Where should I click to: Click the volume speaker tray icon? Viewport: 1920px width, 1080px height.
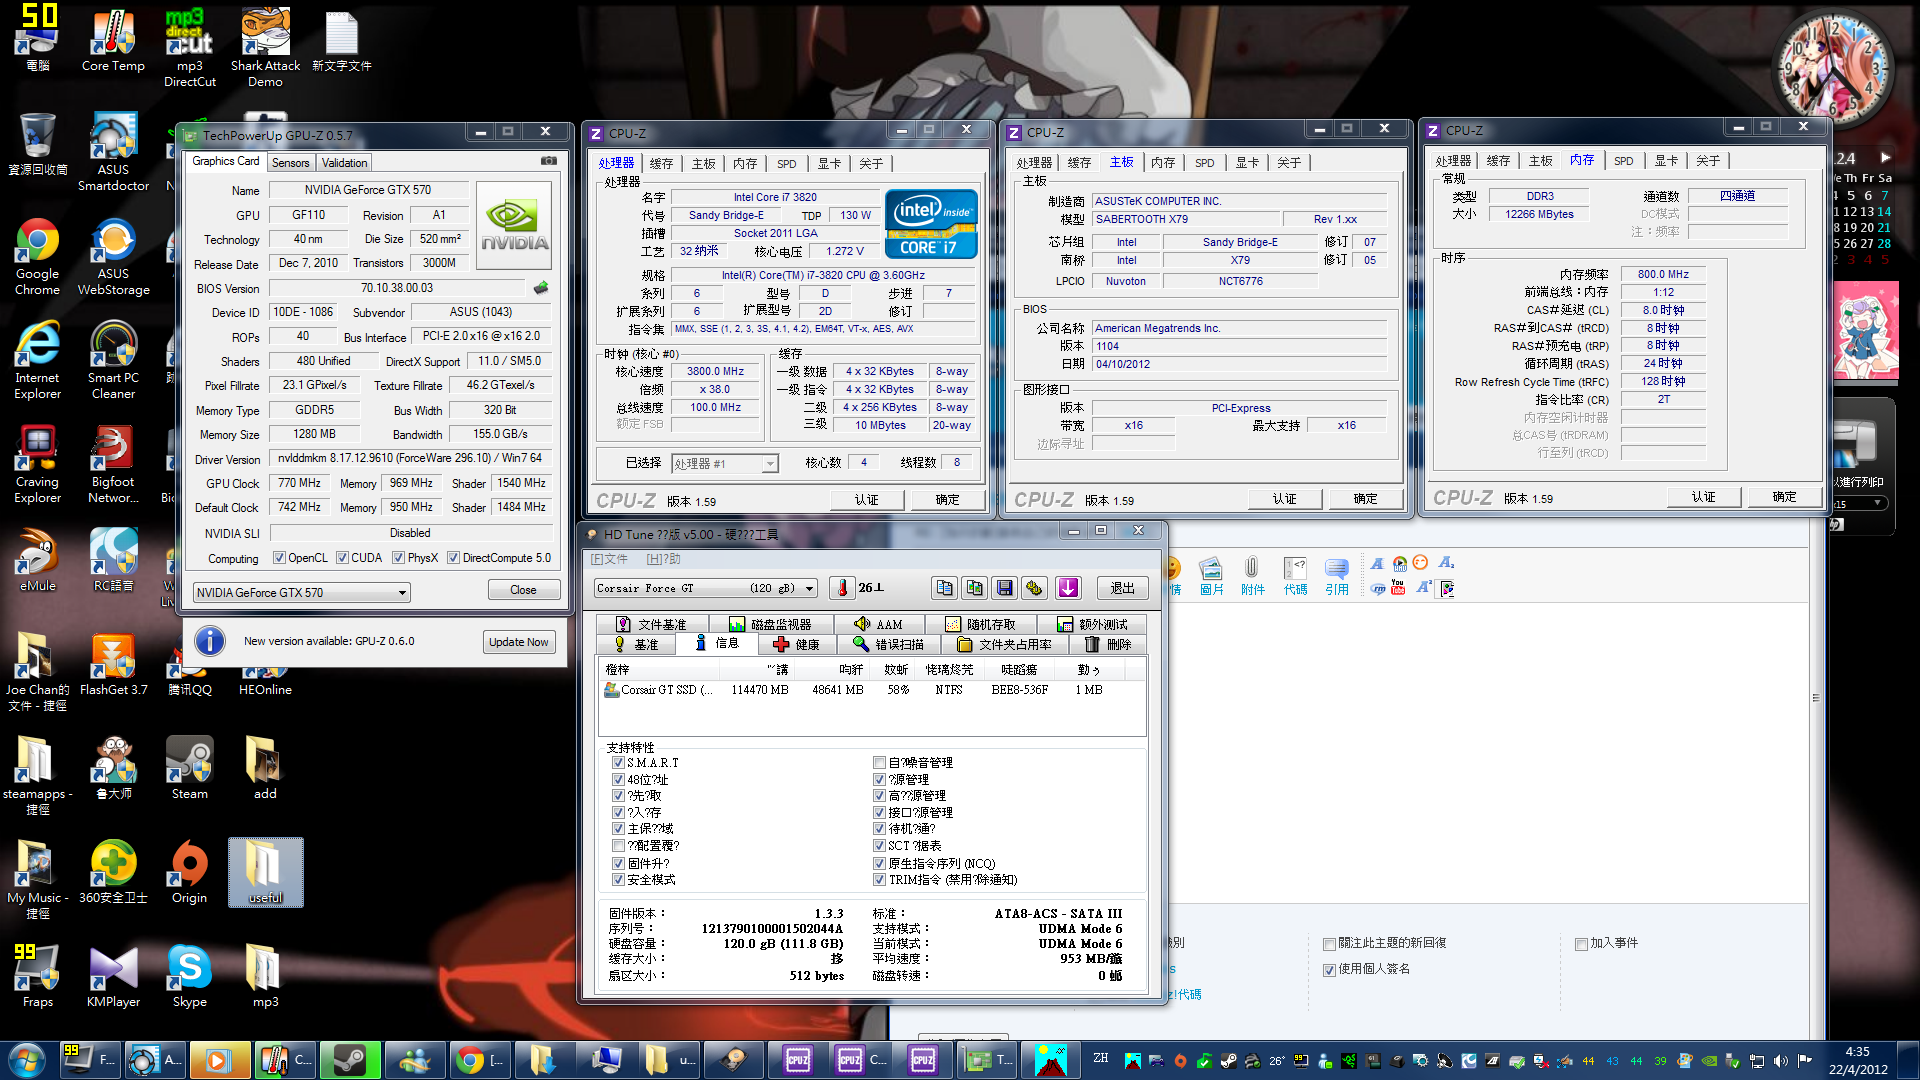pos(1781,1061)
